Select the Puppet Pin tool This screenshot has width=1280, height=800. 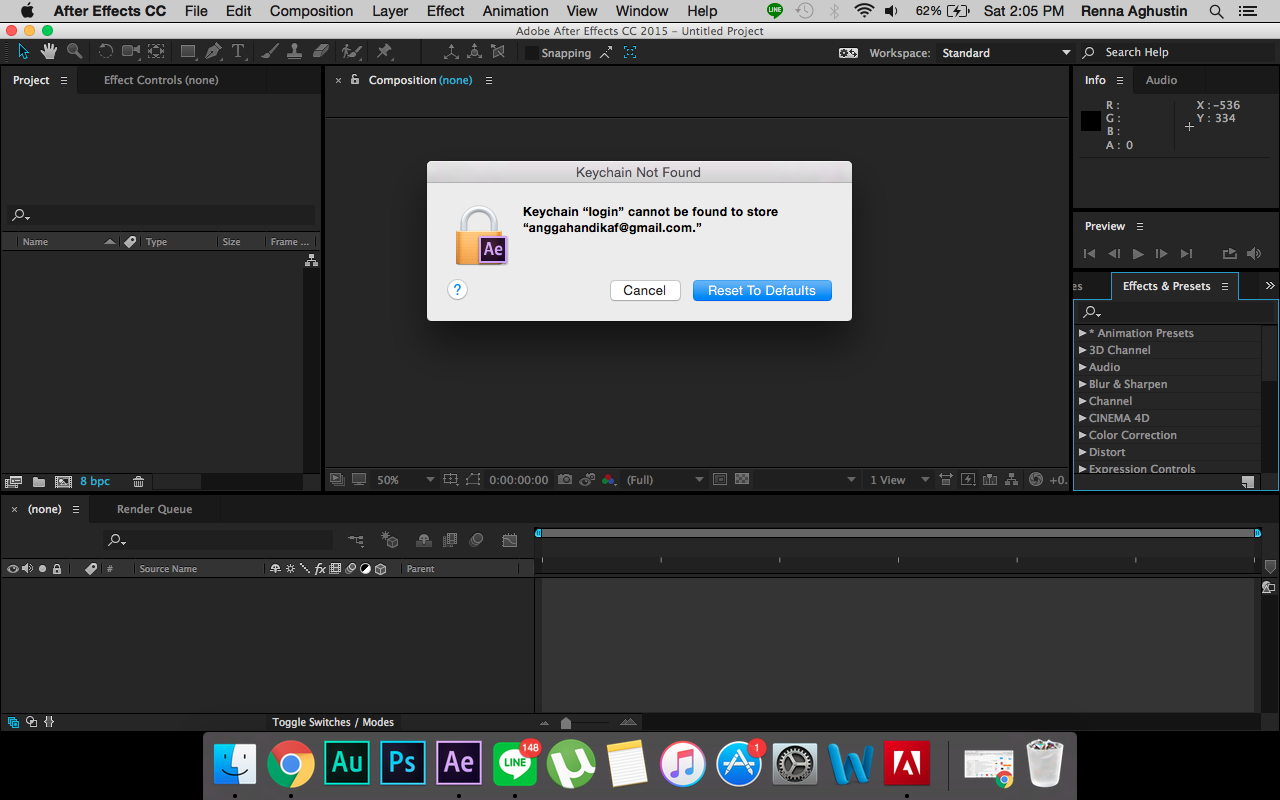(x=384, y=51)
